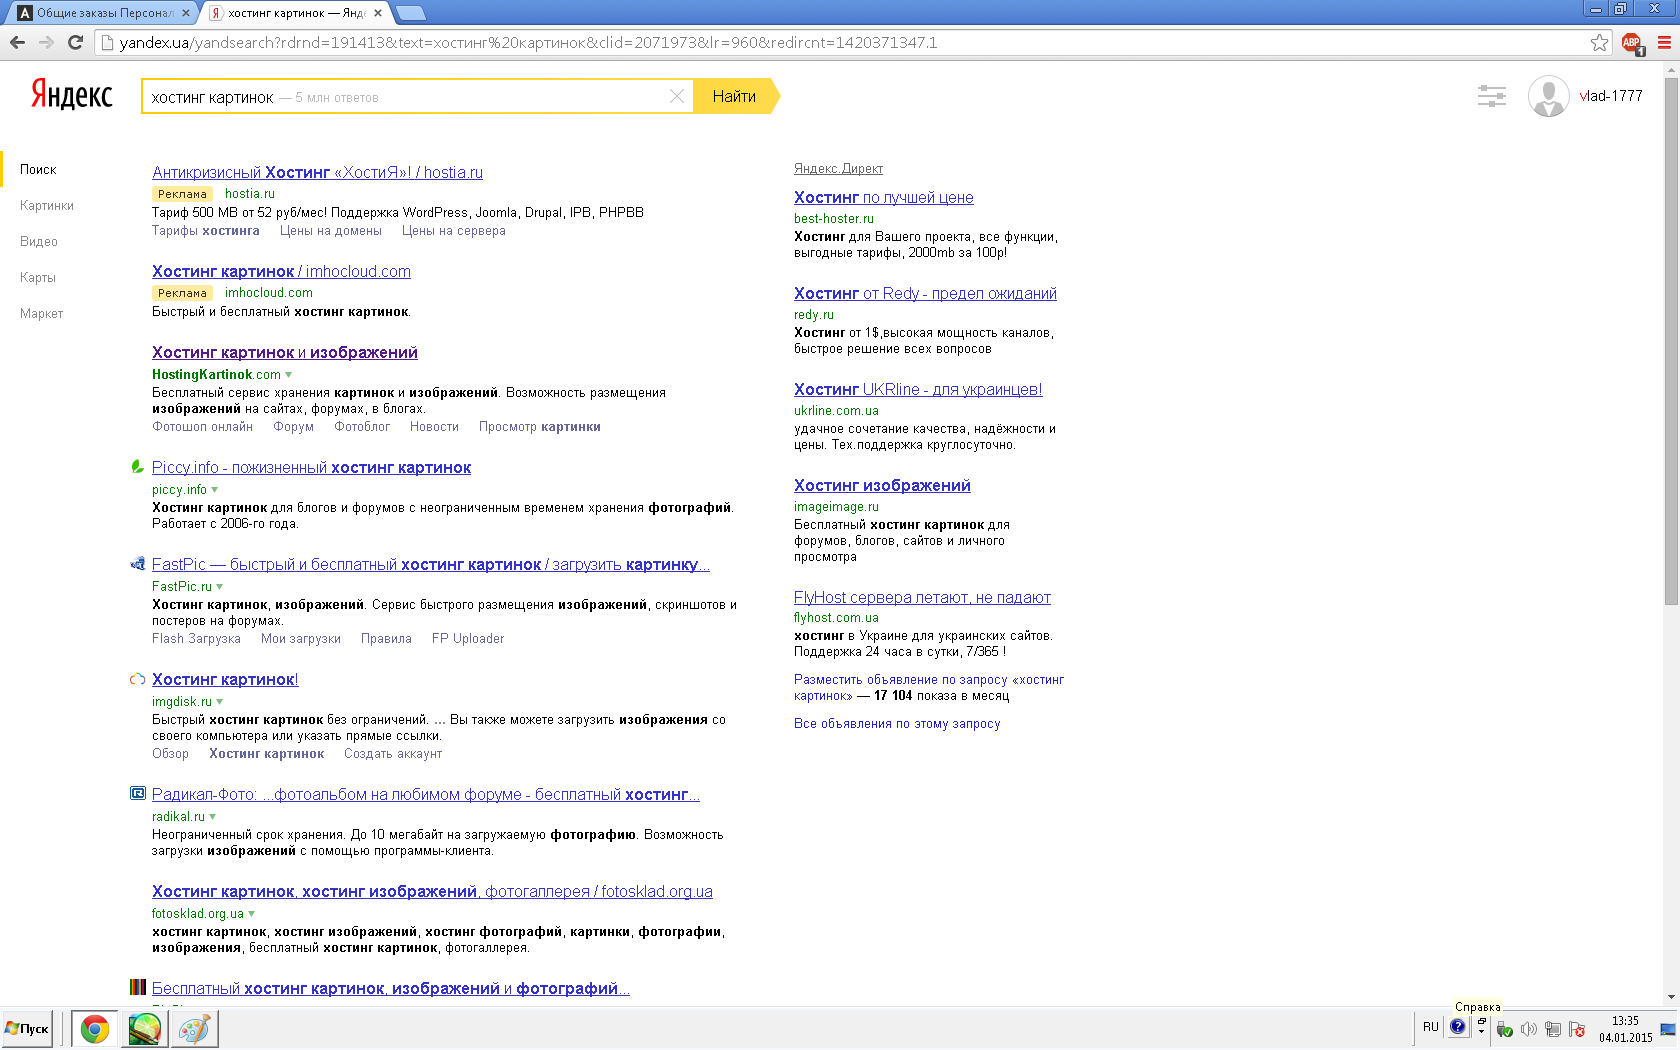Open the Paint app in the taskbar
Screen dimensions: 1680x1050
pos(194,1029)
